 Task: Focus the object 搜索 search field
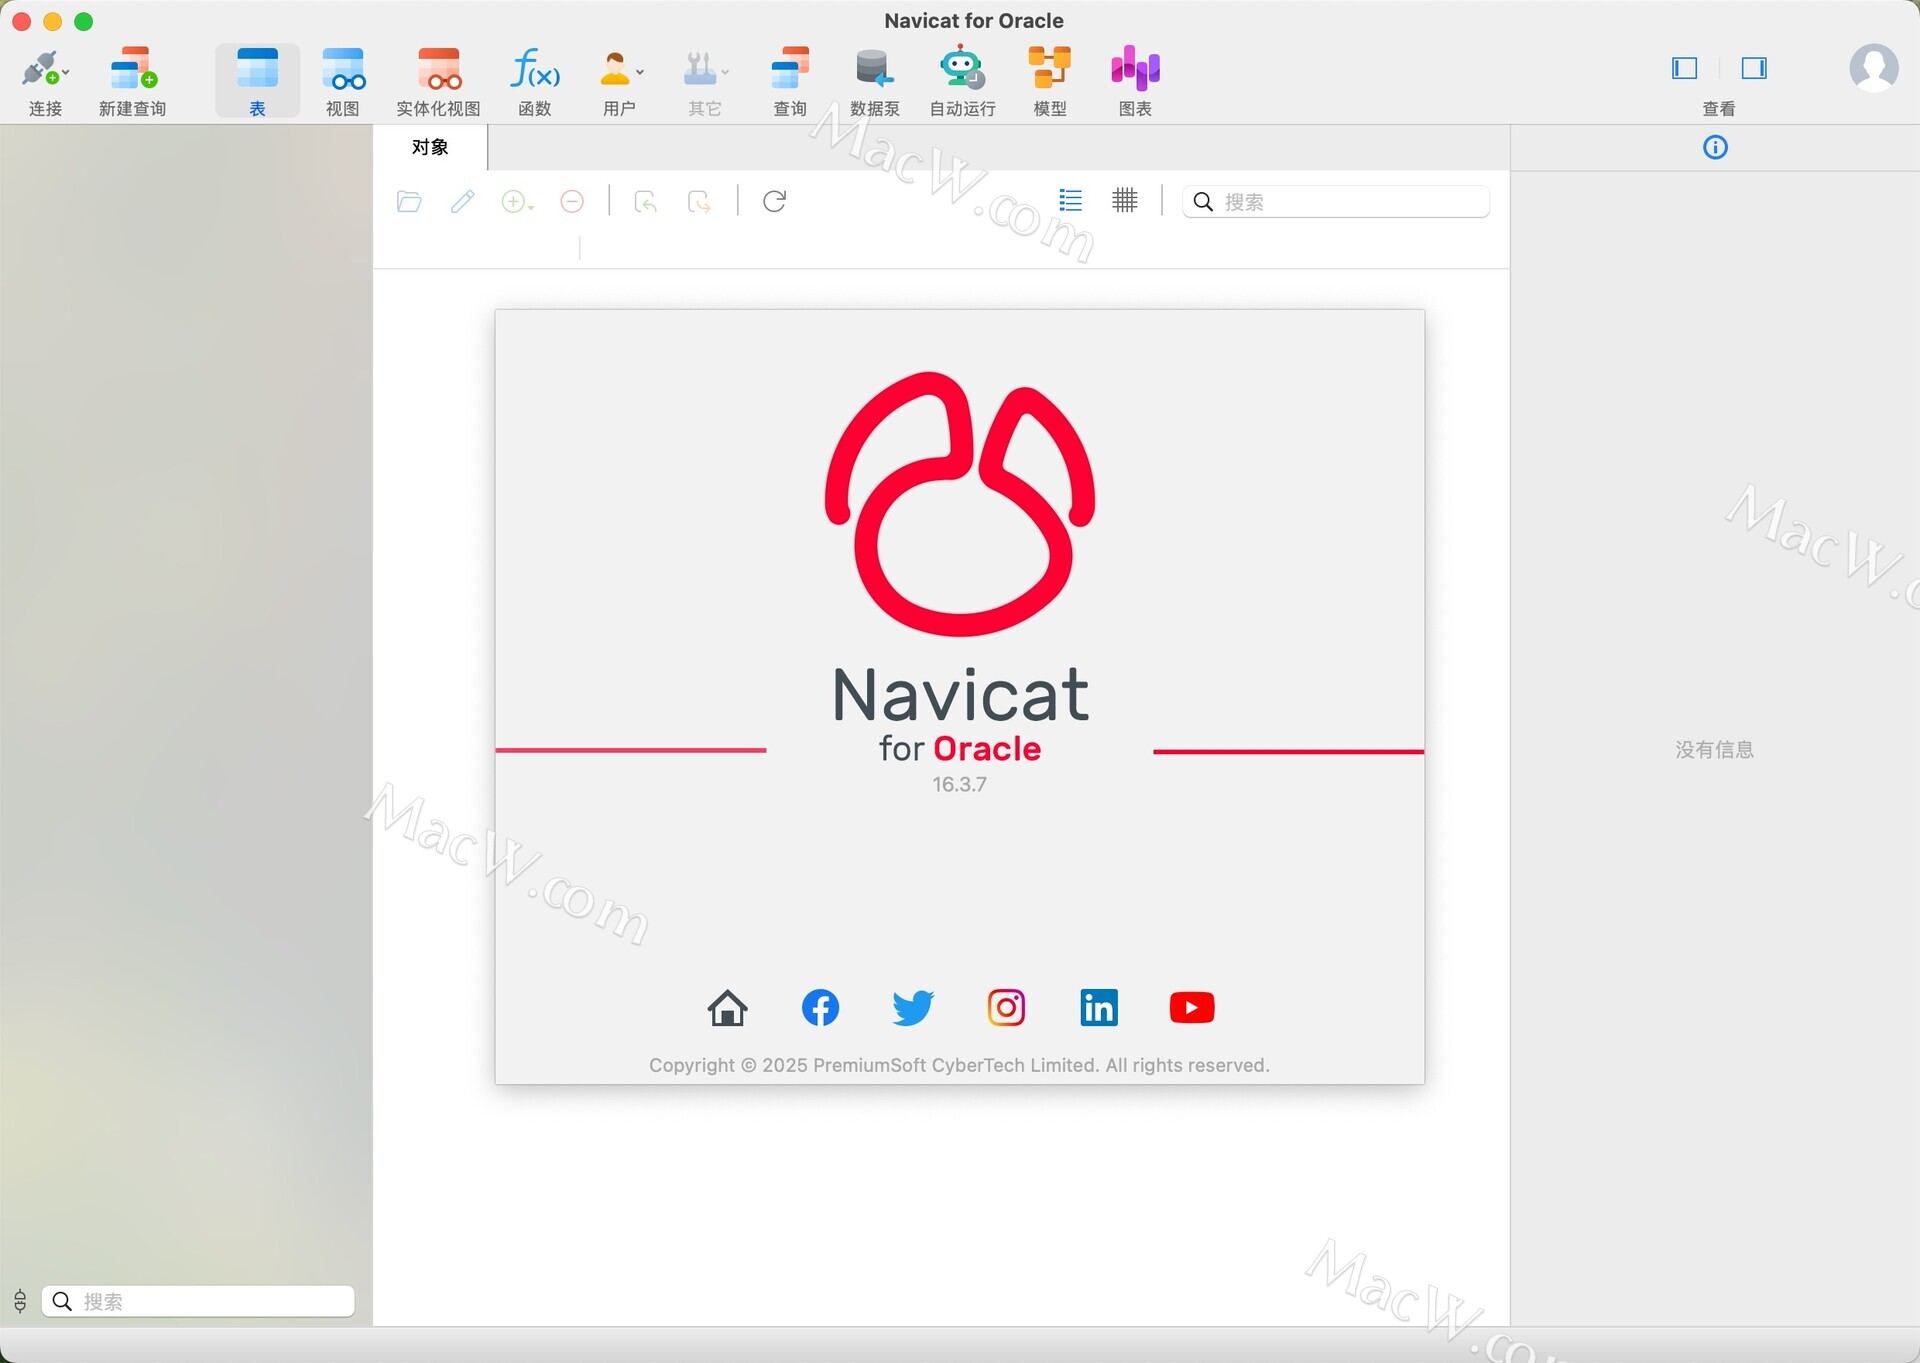coord(1336,202)
